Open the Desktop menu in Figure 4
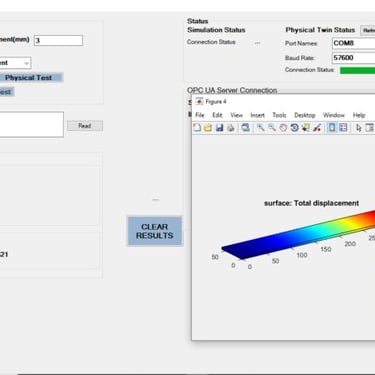 tap(305, 115)
